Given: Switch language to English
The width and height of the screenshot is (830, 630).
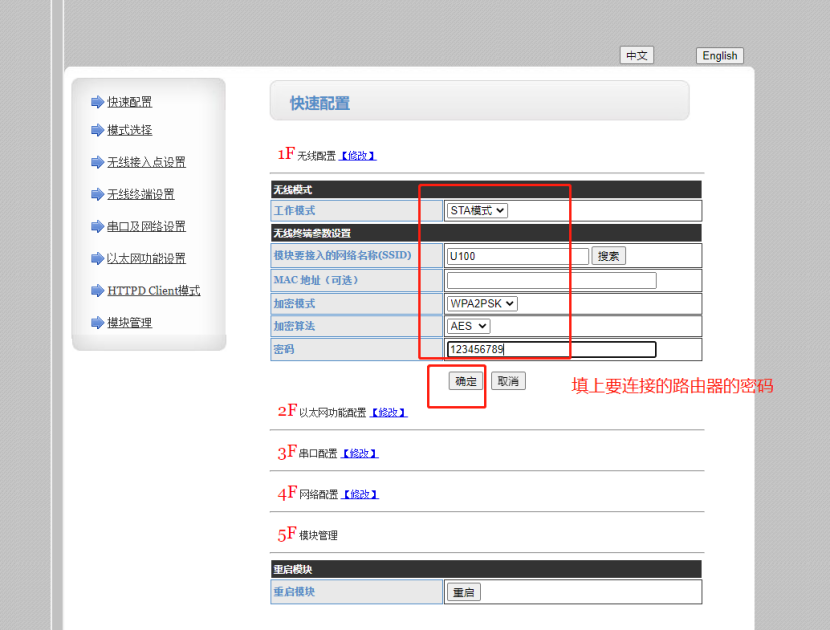Looking at the screenshot, I should point(719,56).
